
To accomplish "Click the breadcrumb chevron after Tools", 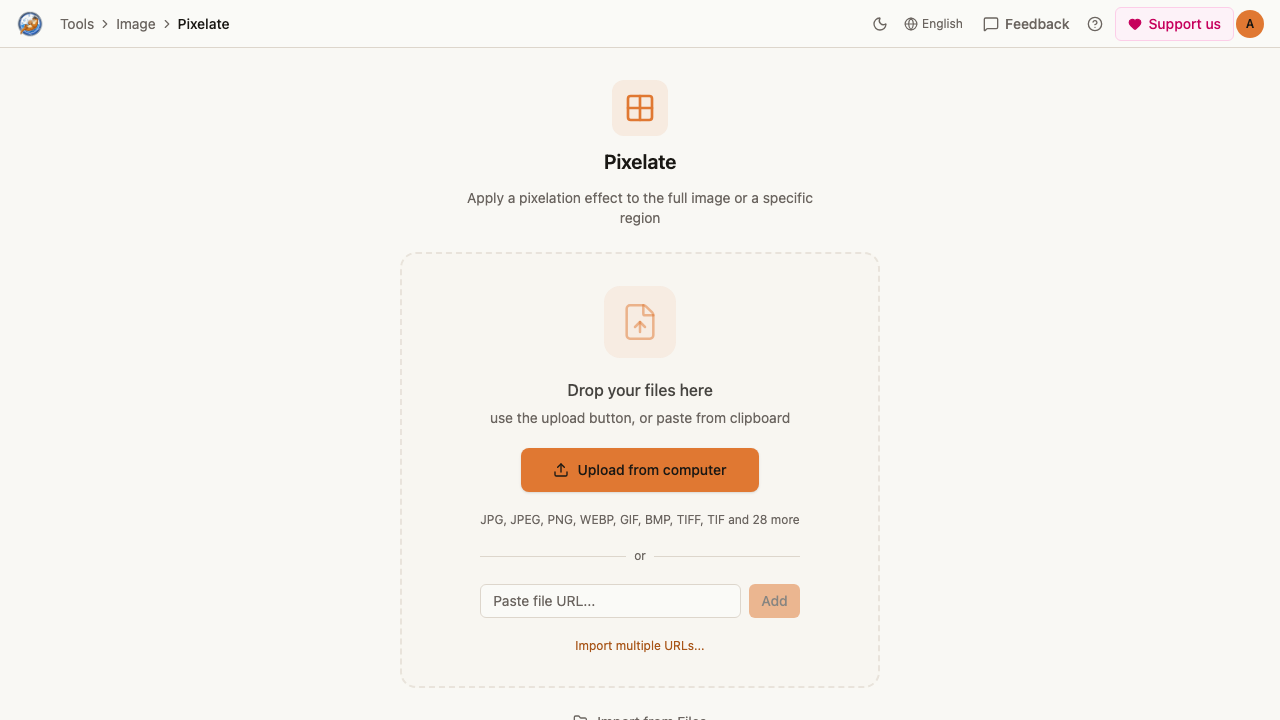I will (105, 24).
